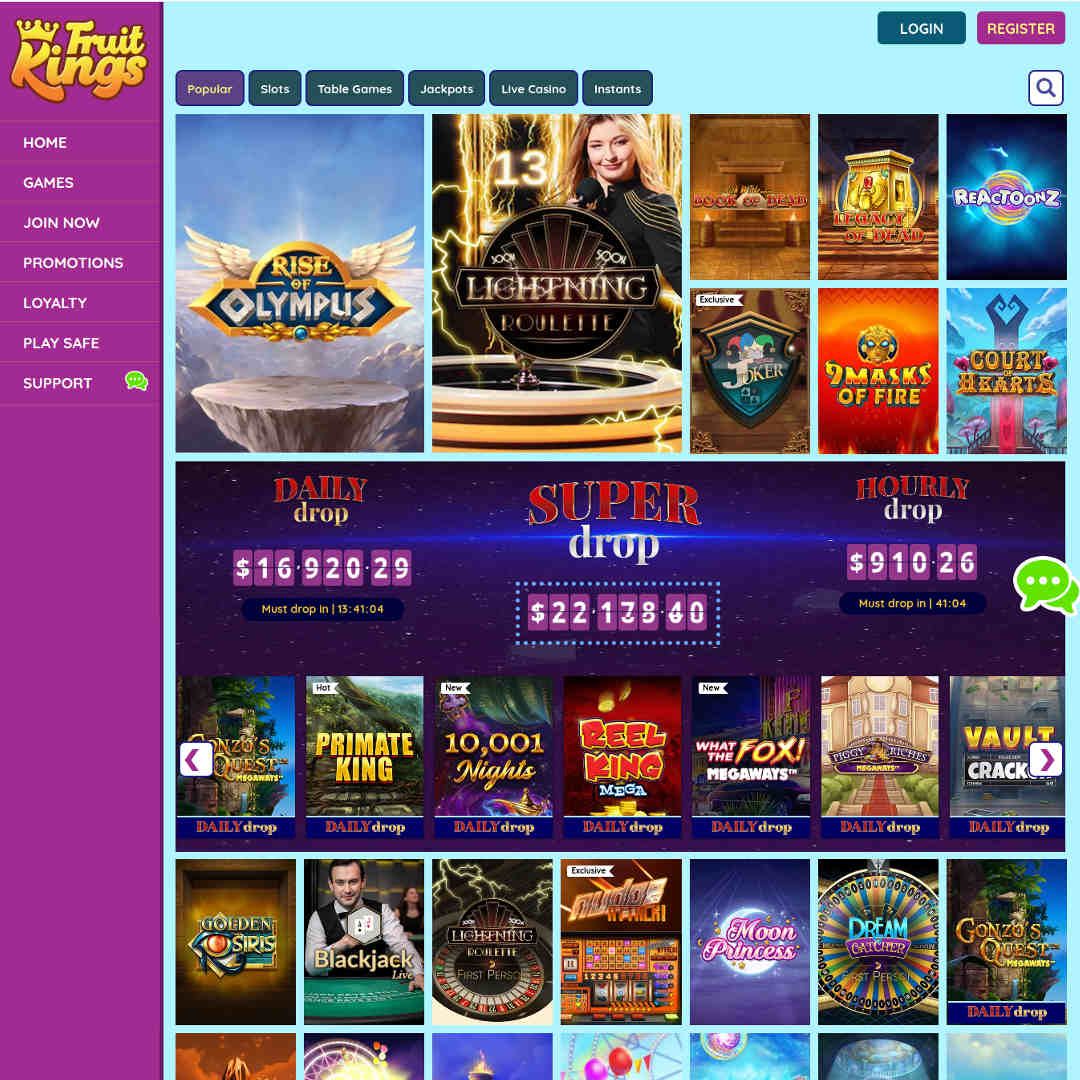Open the Reactoonz game thumbnail
Viewport: 1080px width, 1080px height.
click(x=1006, y=197)
